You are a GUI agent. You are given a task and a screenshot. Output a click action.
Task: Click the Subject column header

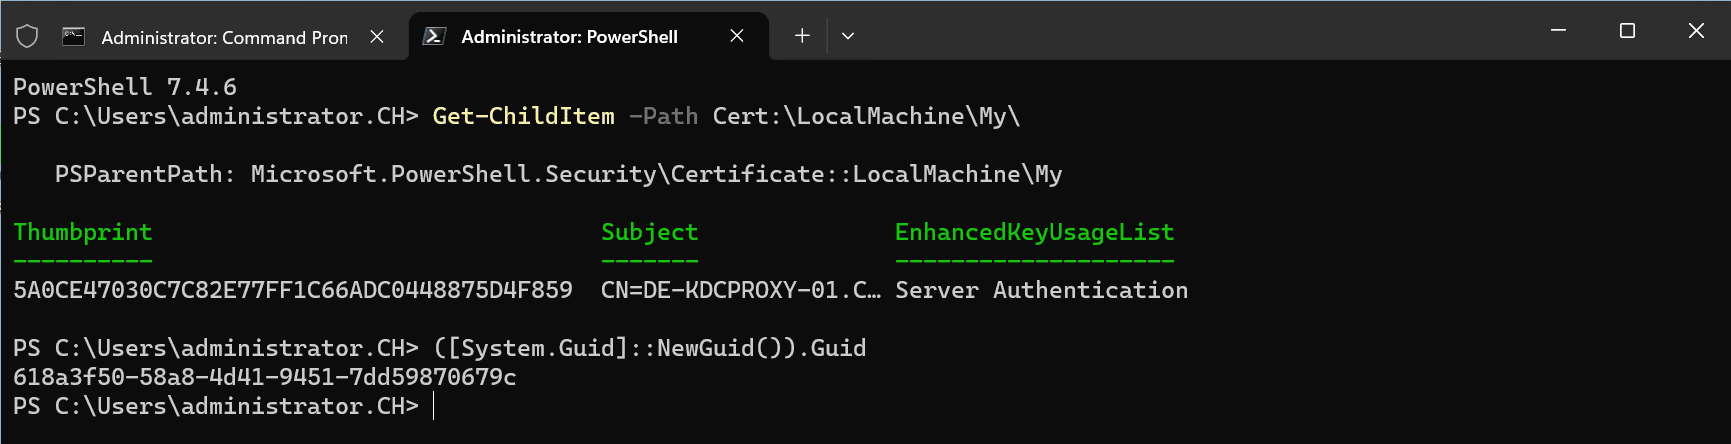[x=649, y=232]
